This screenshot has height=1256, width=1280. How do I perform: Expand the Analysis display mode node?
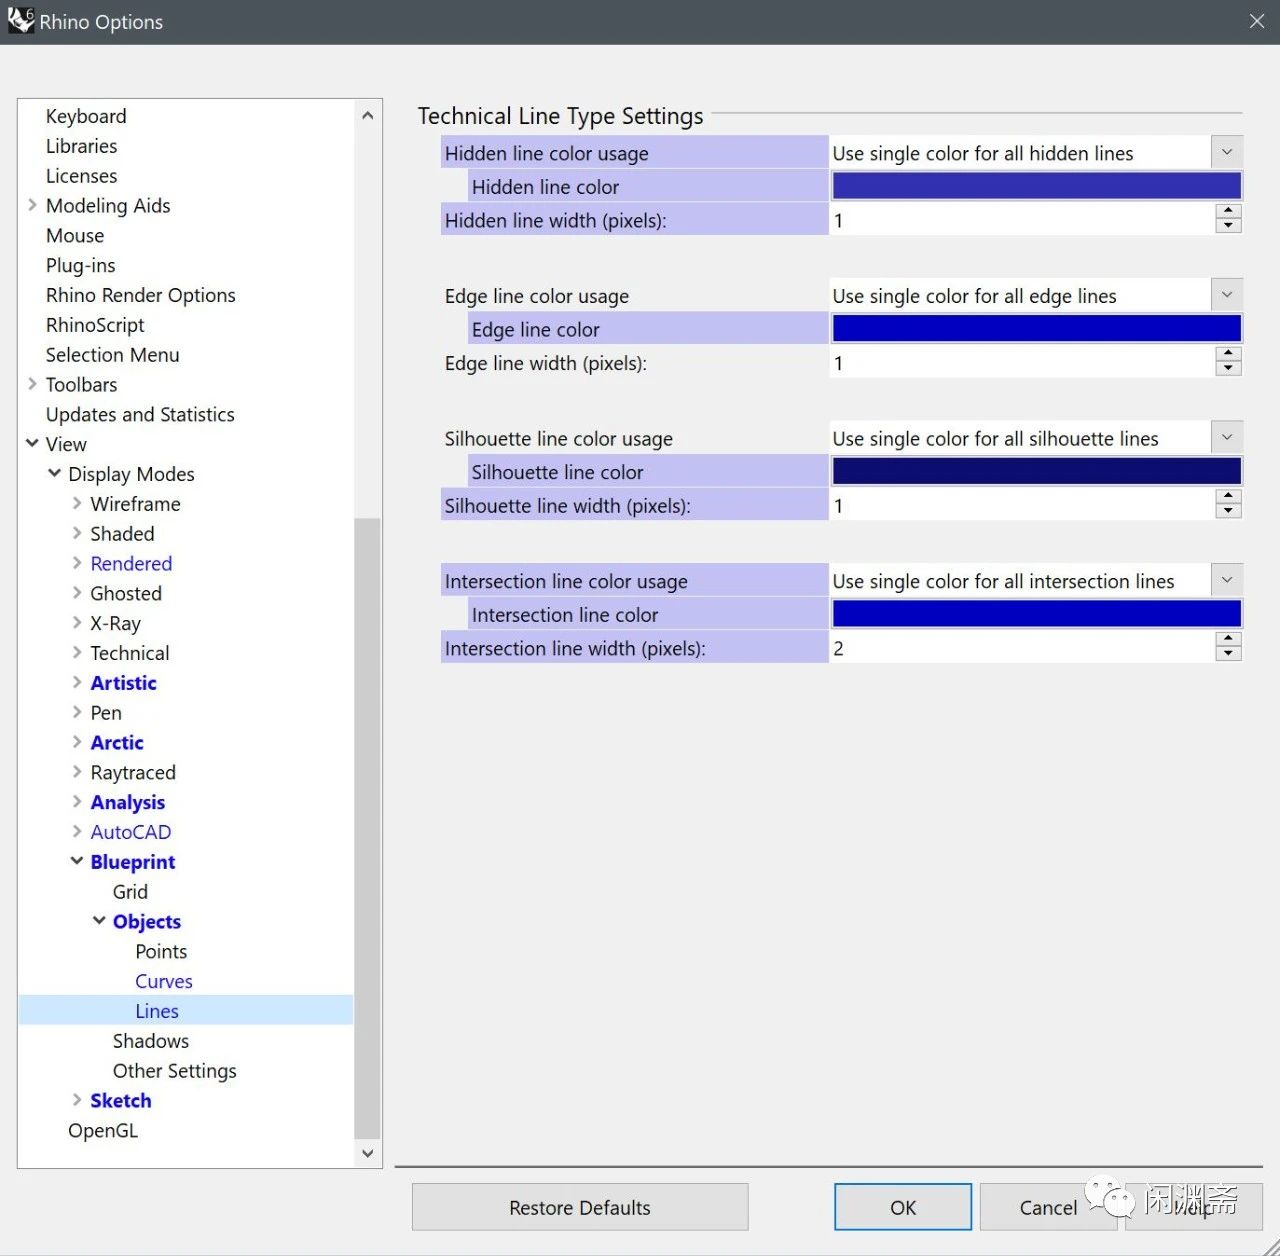click(77, 801)
